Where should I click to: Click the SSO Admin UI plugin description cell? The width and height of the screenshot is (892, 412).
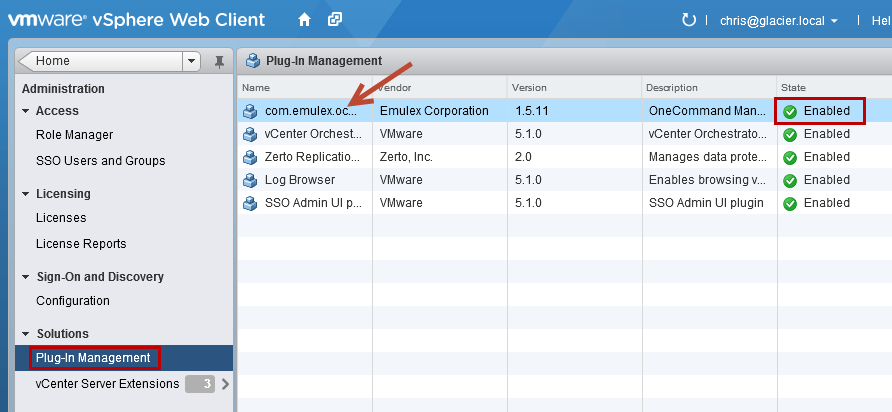coord(706,203)
